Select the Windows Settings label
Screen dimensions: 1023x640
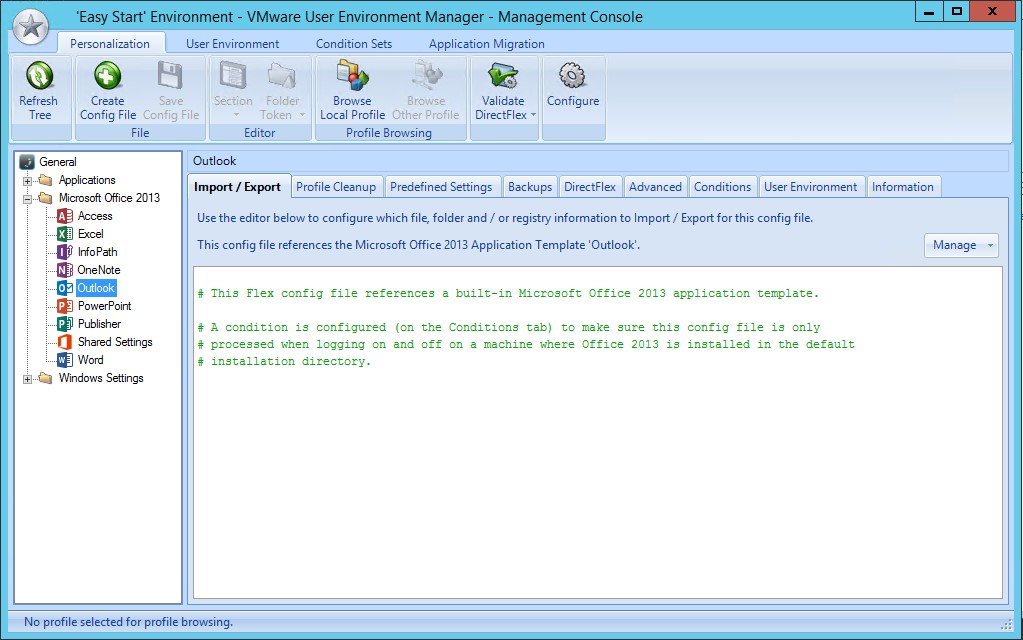(101, 378)
